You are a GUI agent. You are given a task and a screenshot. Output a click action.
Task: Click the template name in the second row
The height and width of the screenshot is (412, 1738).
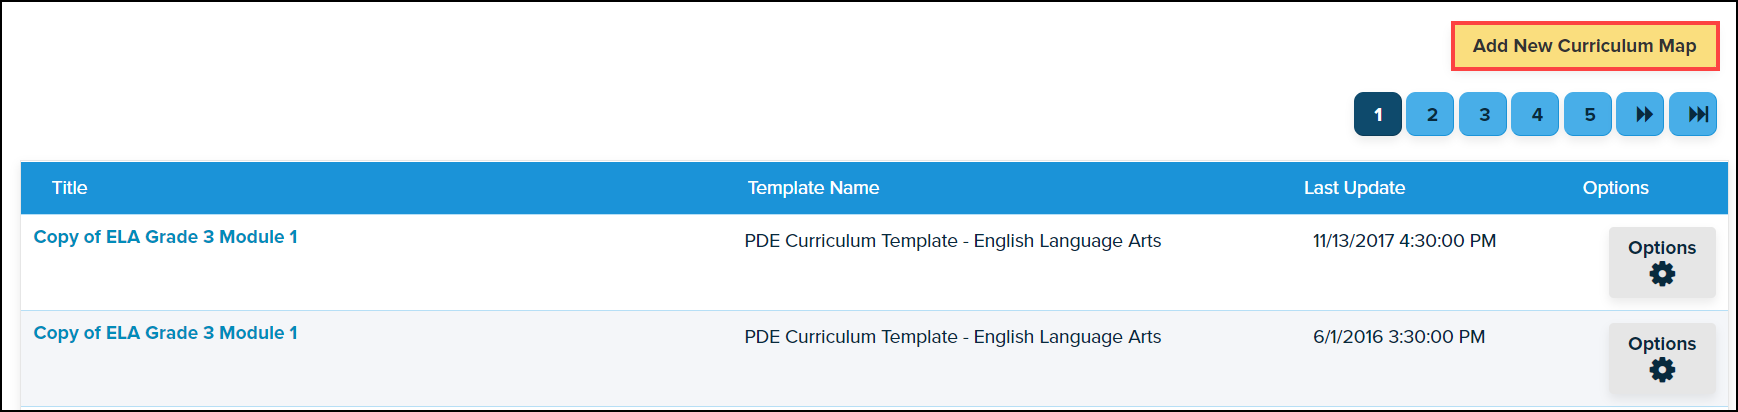952,337
